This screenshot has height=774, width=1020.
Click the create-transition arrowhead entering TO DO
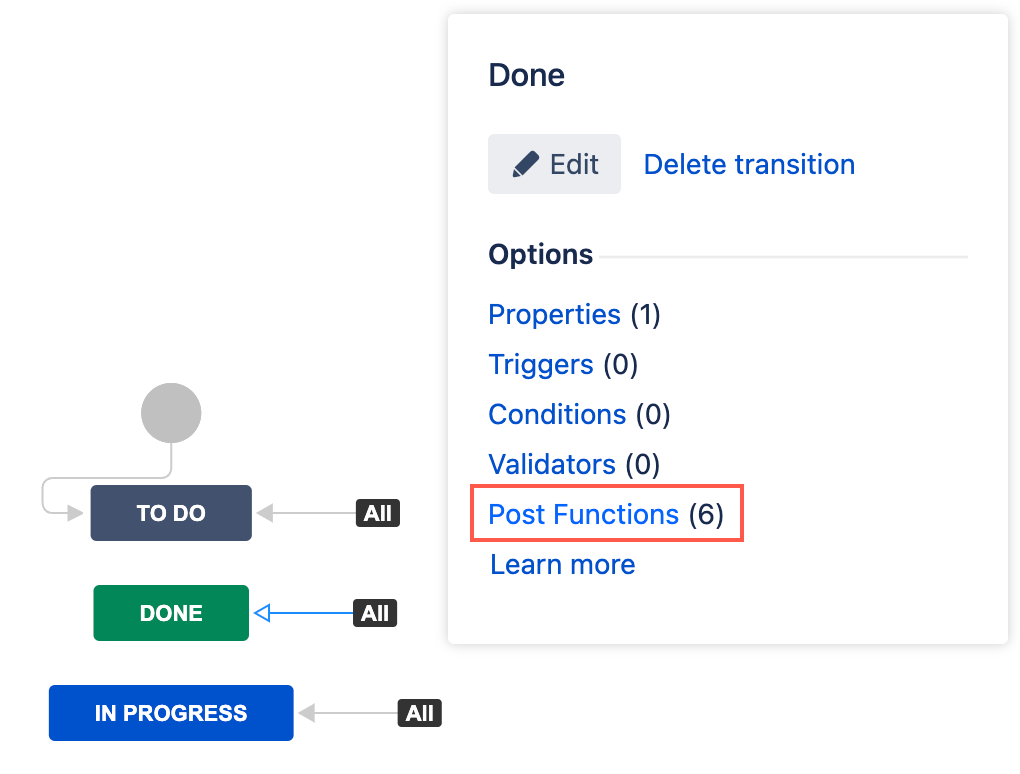point(74,513)
